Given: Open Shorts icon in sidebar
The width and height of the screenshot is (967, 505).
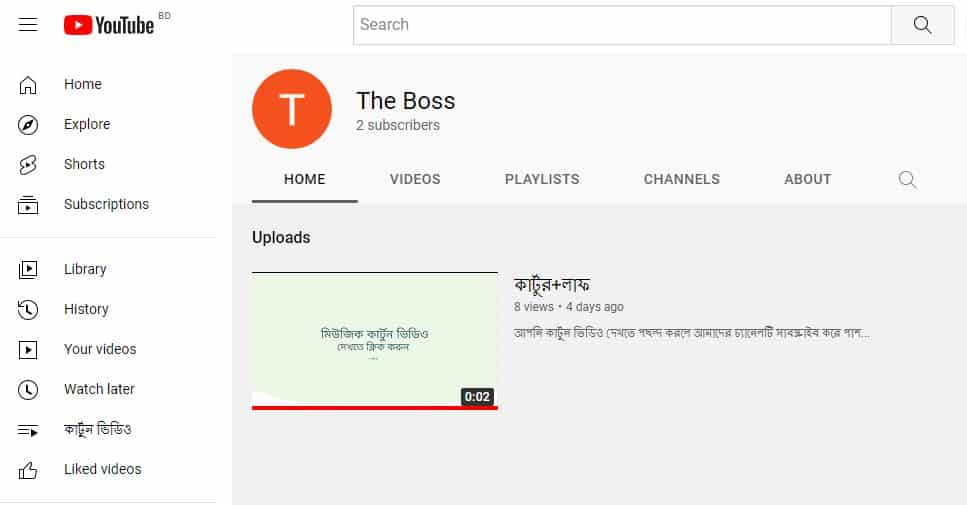Looking at the screenshot, I should point(28,165).
